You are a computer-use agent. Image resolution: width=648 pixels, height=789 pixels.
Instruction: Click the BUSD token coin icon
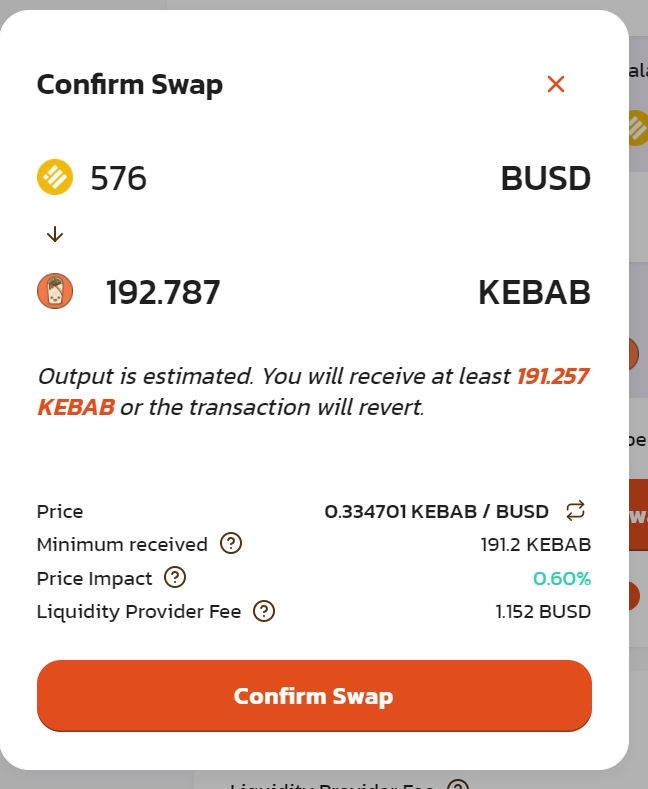55,178
